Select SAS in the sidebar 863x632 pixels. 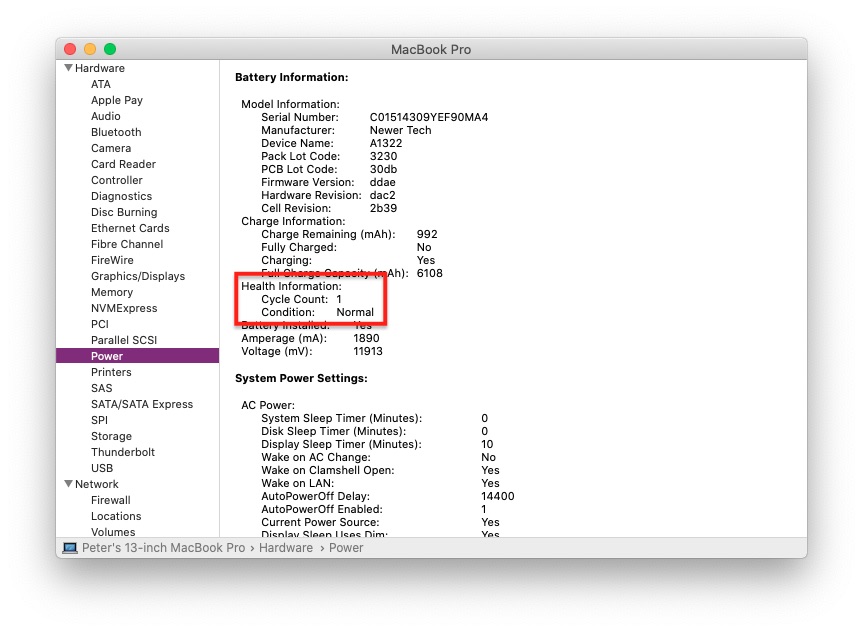tap(101, 388)
